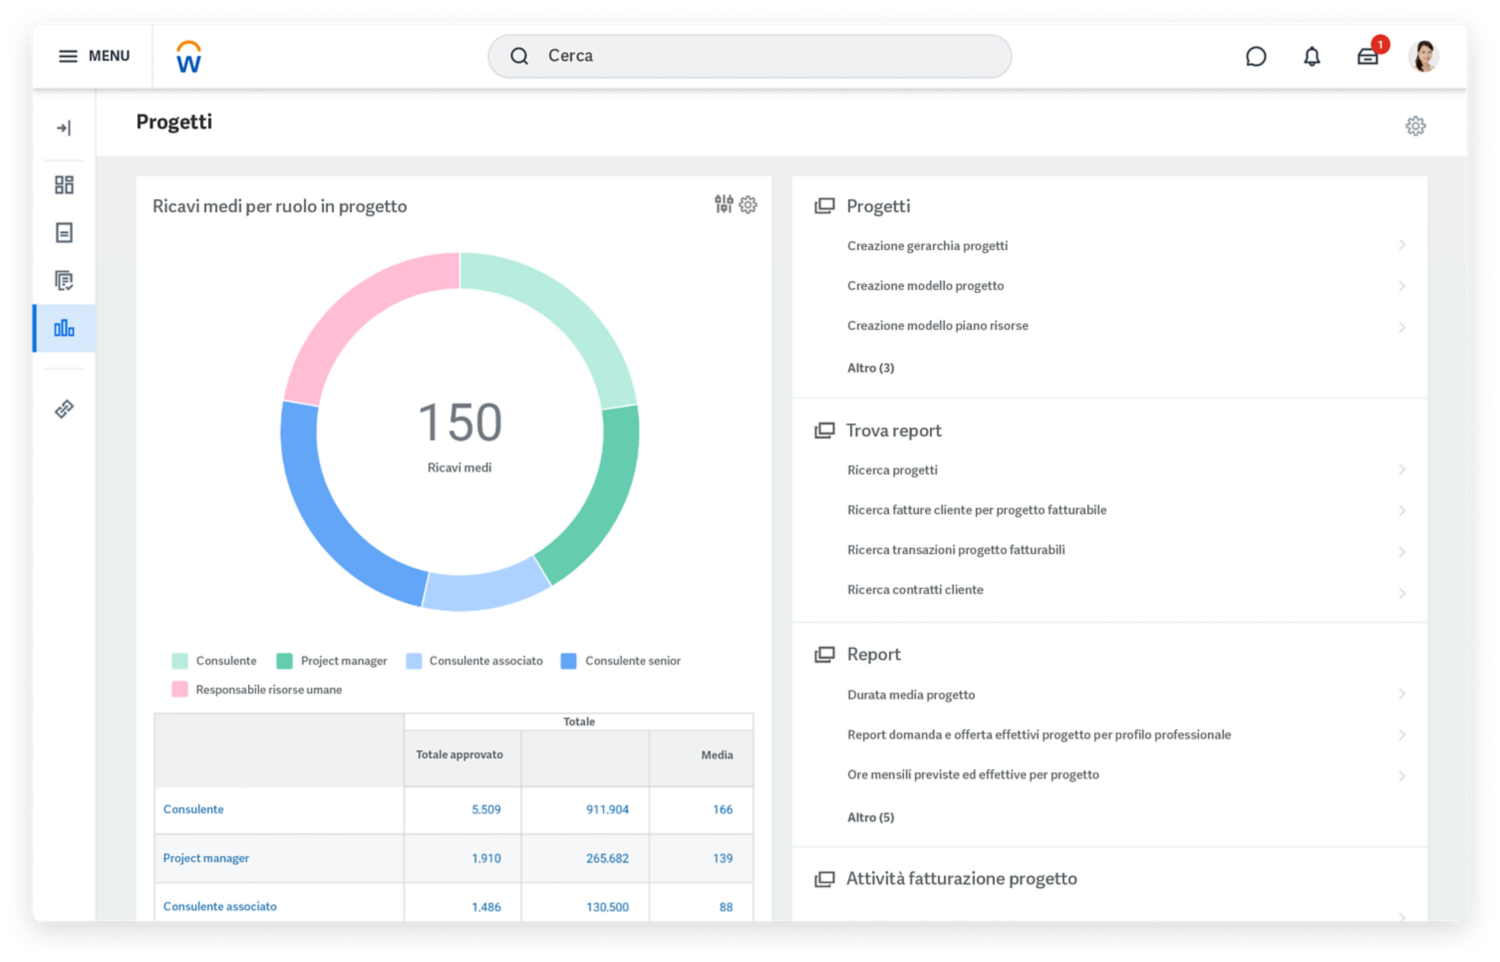
Task: Click the Report section window icon
Action: pos(824,654)
